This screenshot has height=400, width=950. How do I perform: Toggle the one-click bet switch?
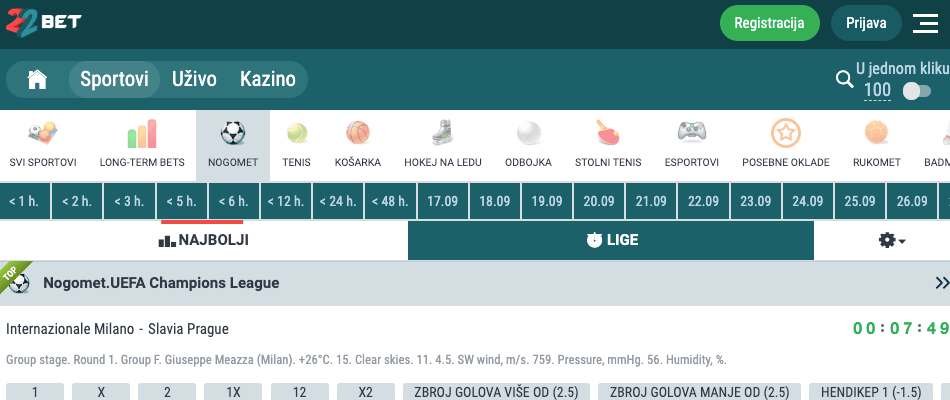(x=916, y=91)
